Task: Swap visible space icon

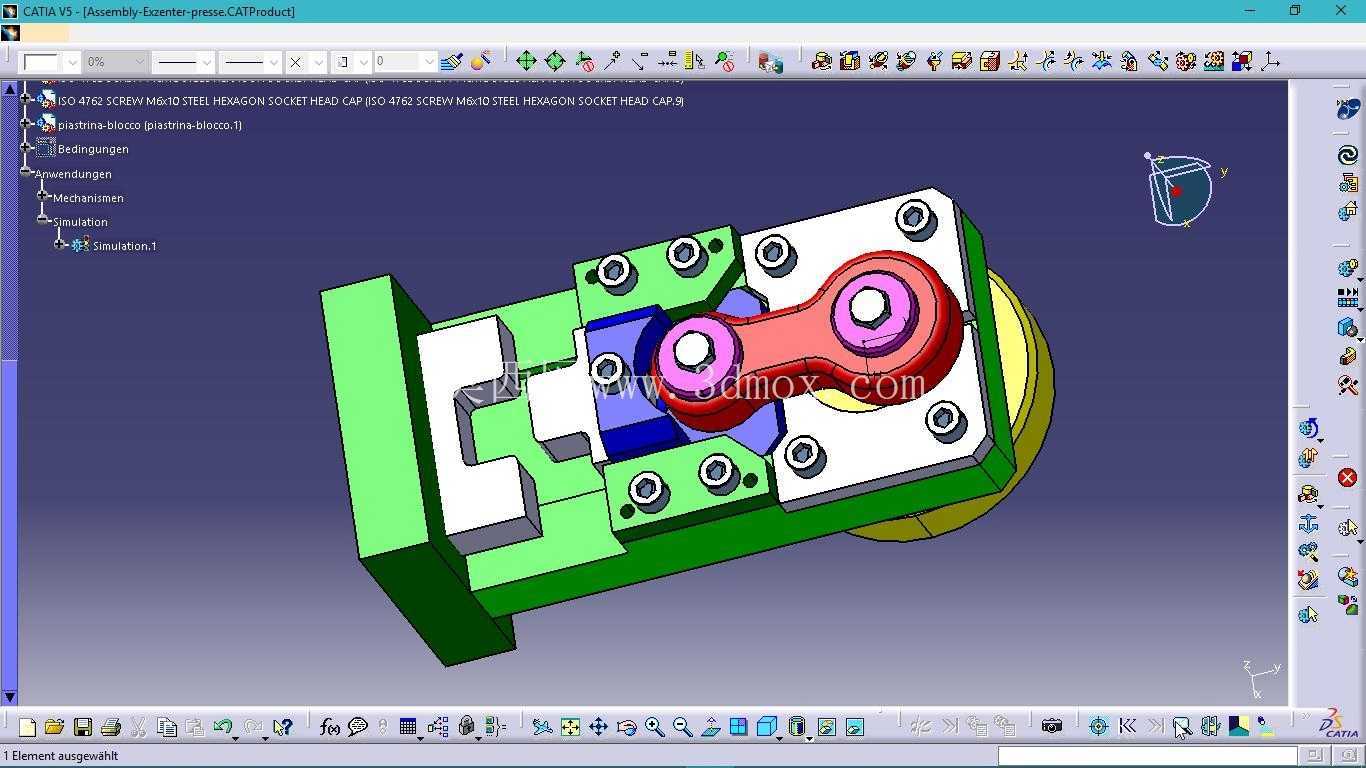Action: click(x=854, y=727)
